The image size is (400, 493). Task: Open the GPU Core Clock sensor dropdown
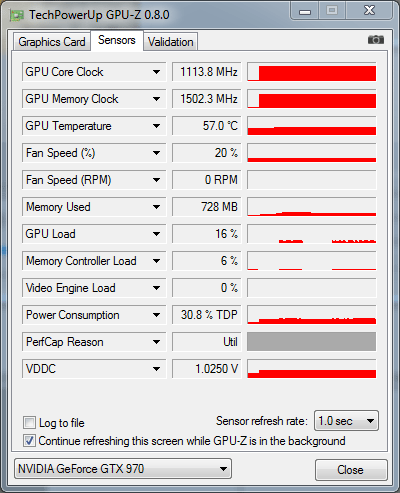[x=156, y=72]
